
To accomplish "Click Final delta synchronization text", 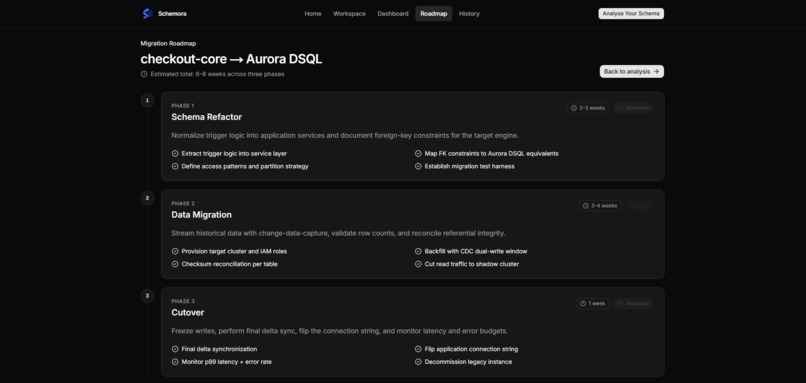I will (219, 349).
